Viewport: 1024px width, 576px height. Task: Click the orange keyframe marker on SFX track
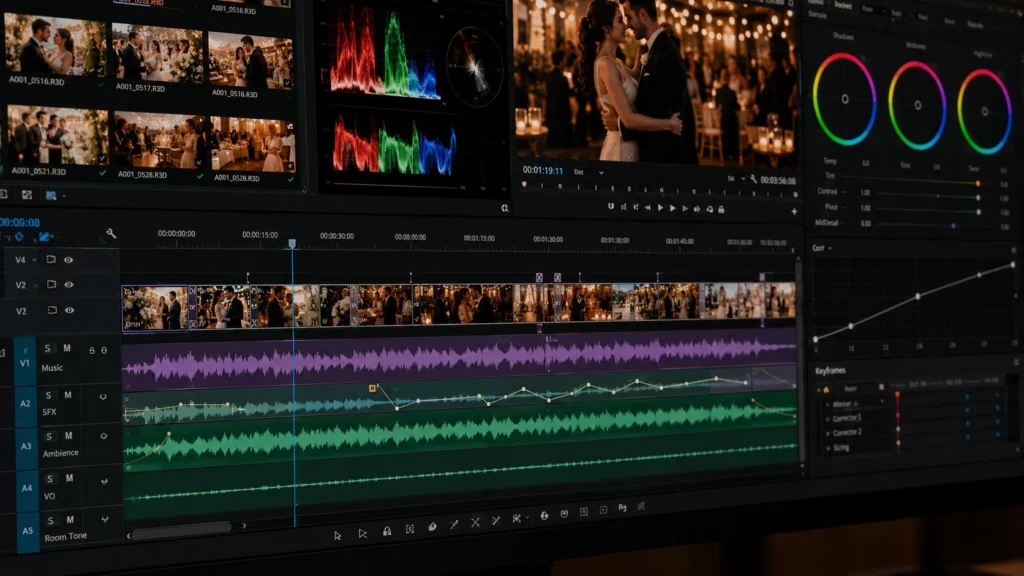click(x=372, y=388)
